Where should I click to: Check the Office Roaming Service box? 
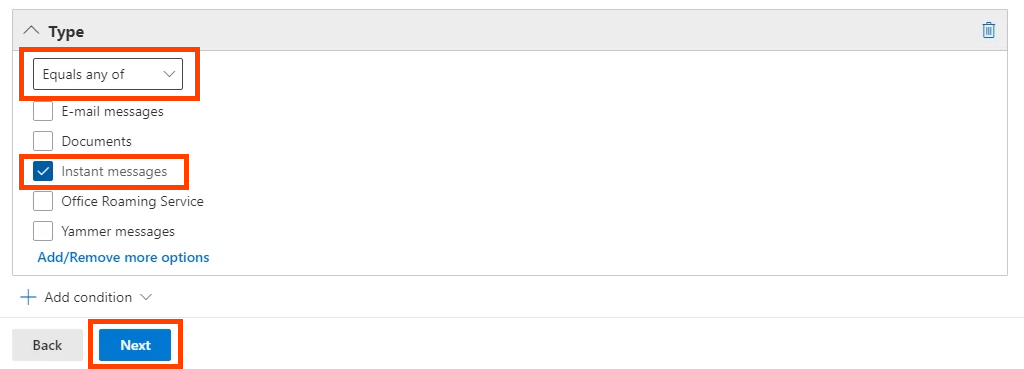click(x=43, y=201)
